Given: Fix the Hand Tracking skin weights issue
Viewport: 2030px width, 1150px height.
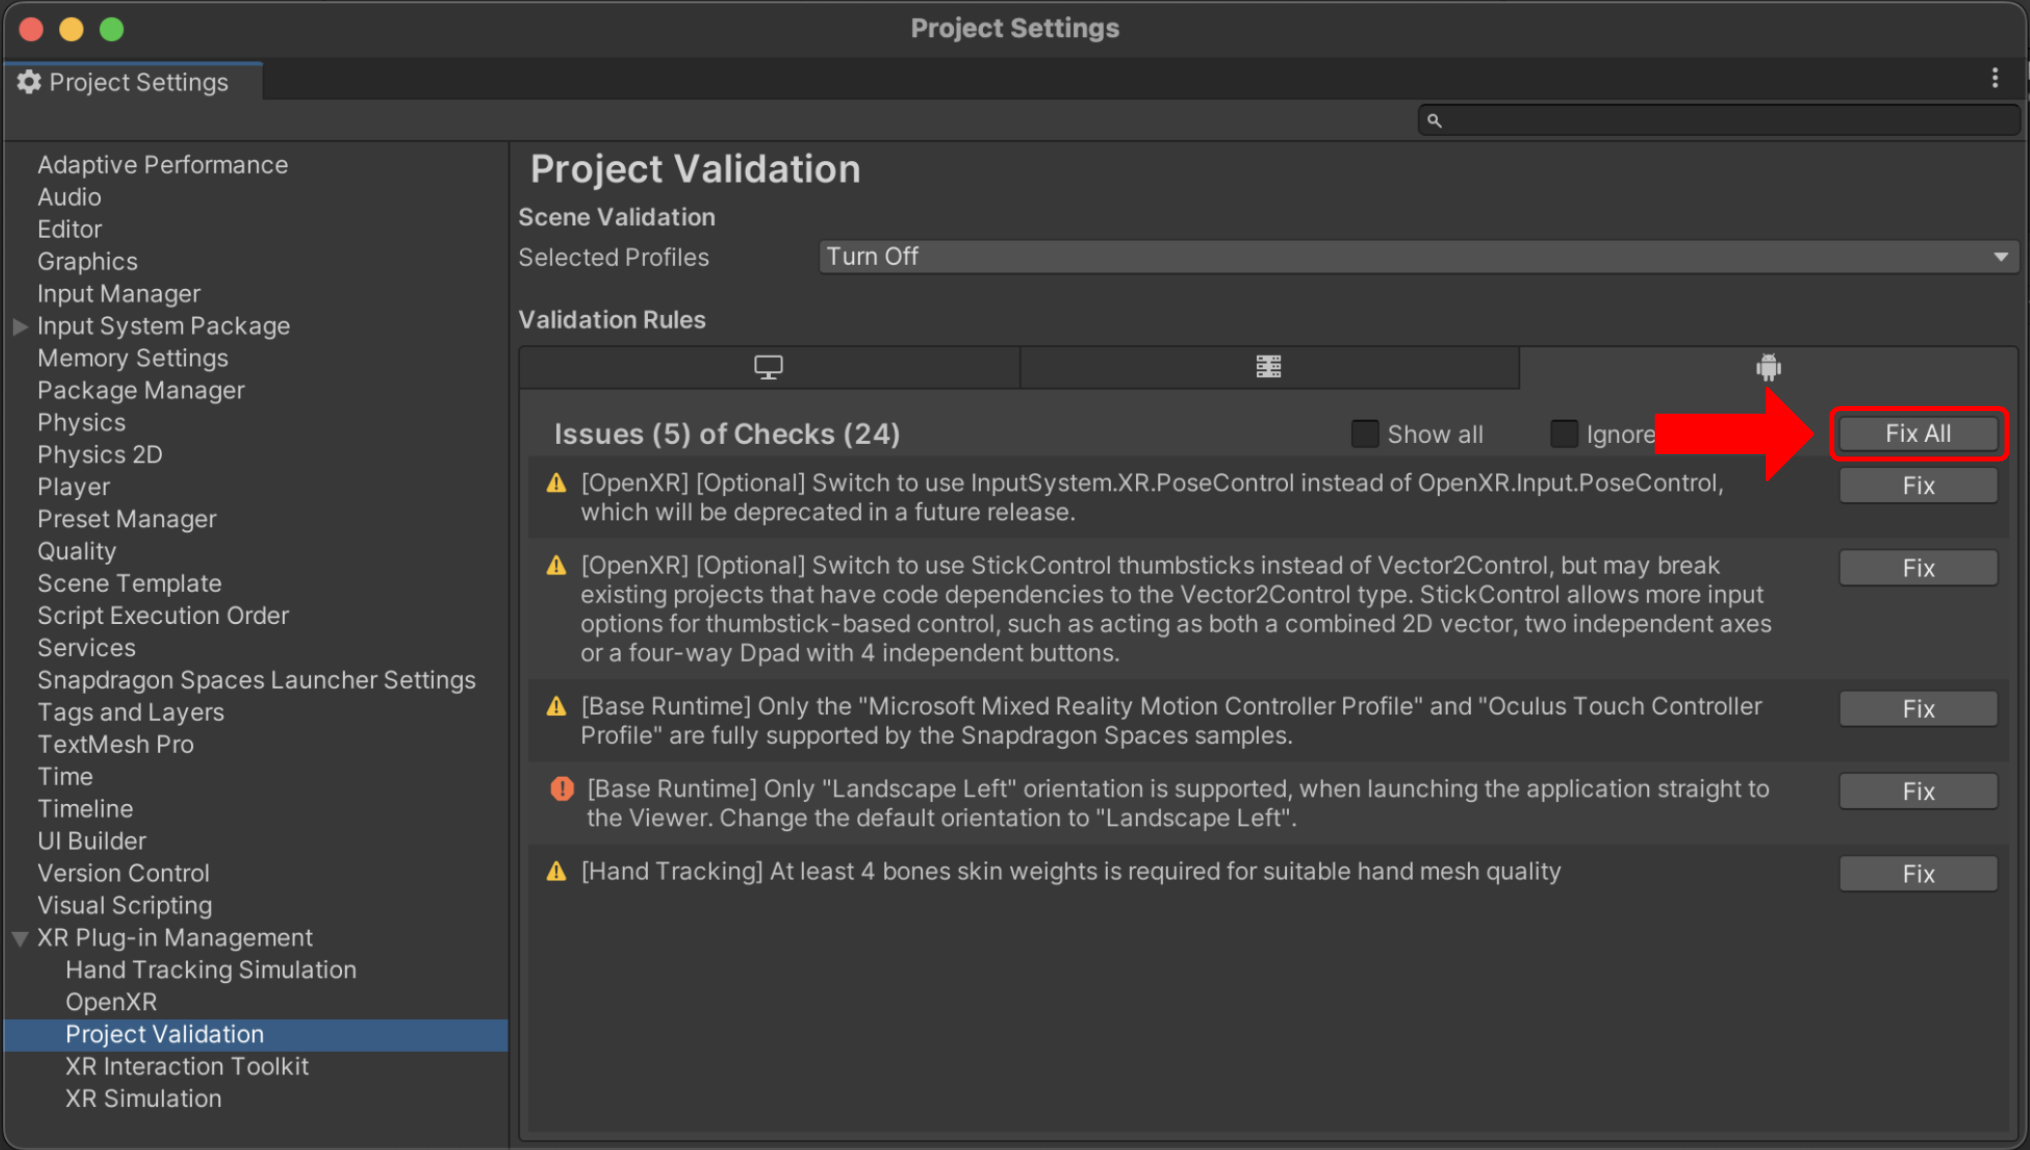Looking at the screenshot, I should pyautogui.click(x=1918, y=874).
